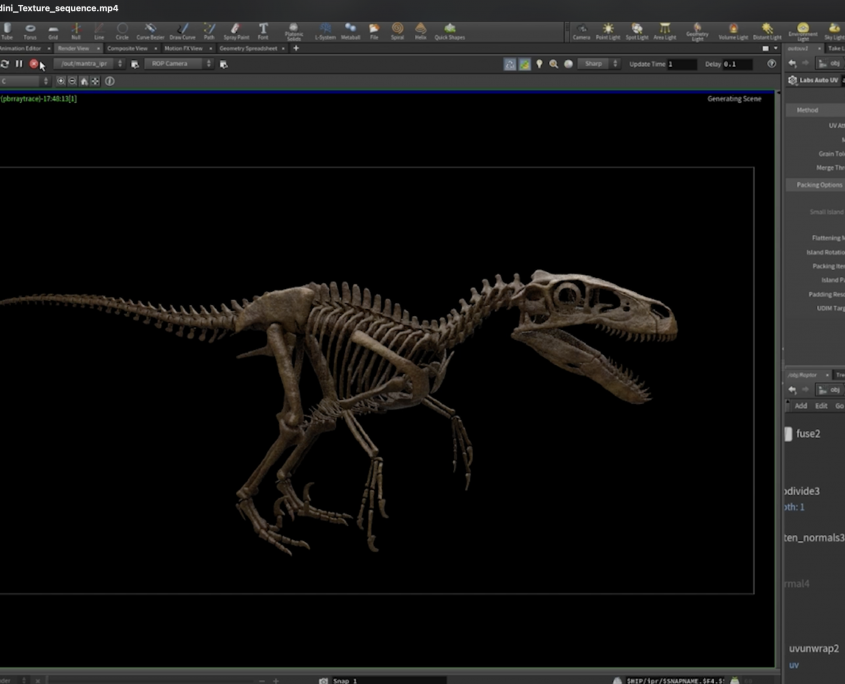Open the Add menu in network editor

pyautogui.click(x=800, y=406)
